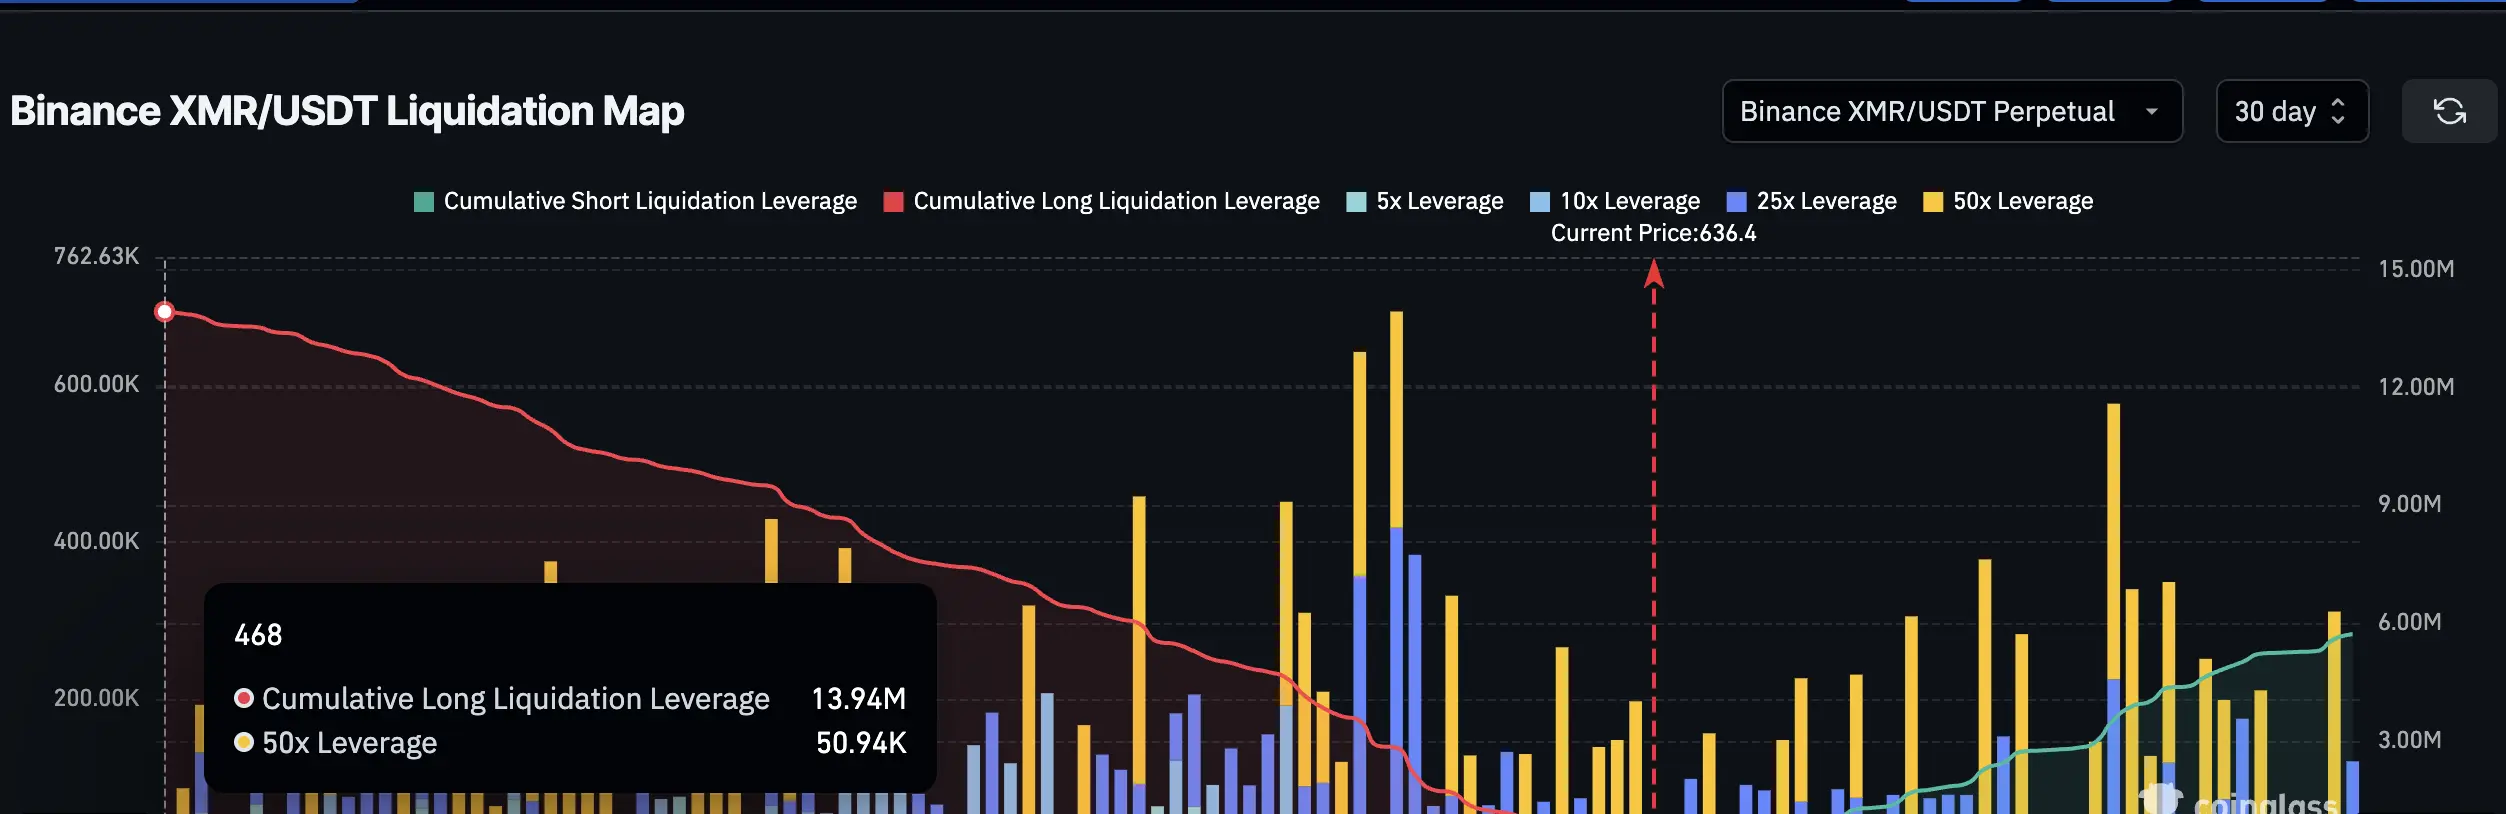Click the Current Price:636.4 label

click(x=1653, y=233)
